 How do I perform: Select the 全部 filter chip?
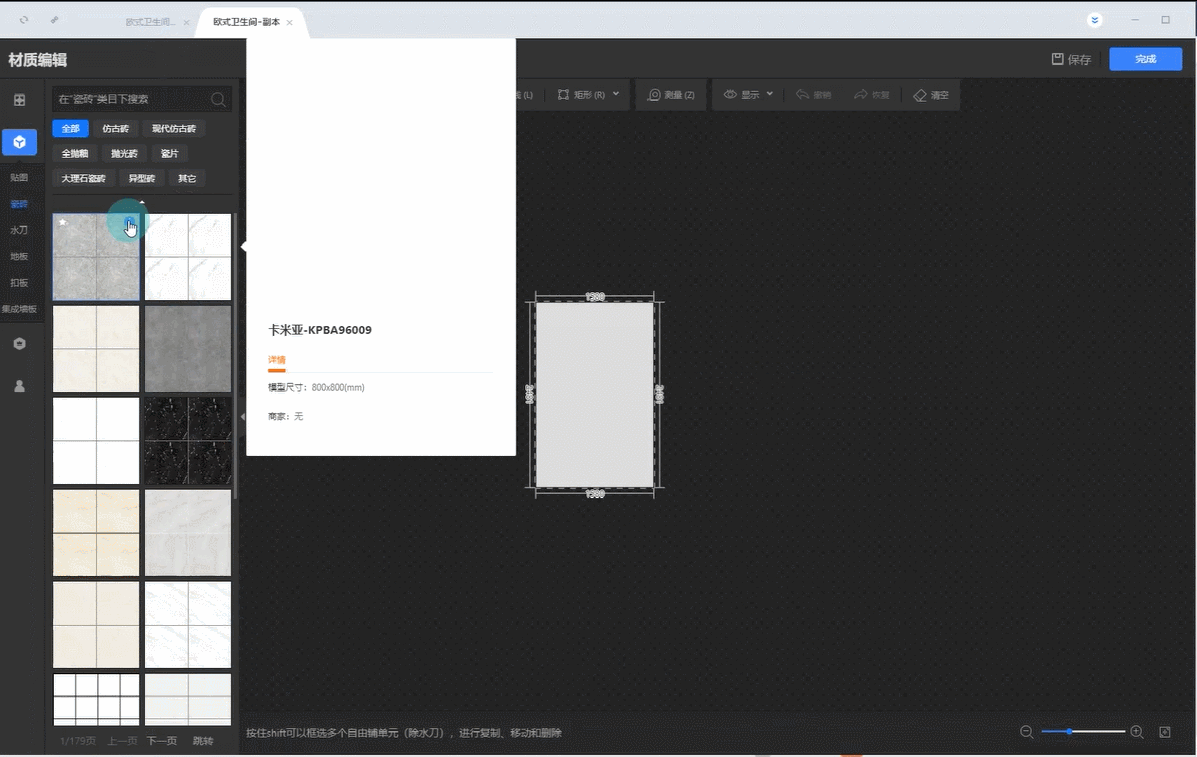(x=70, y=128)
